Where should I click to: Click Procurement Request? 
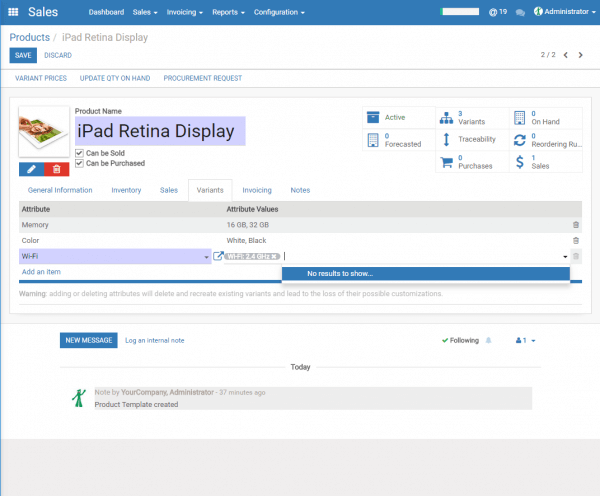pos(203,78)
